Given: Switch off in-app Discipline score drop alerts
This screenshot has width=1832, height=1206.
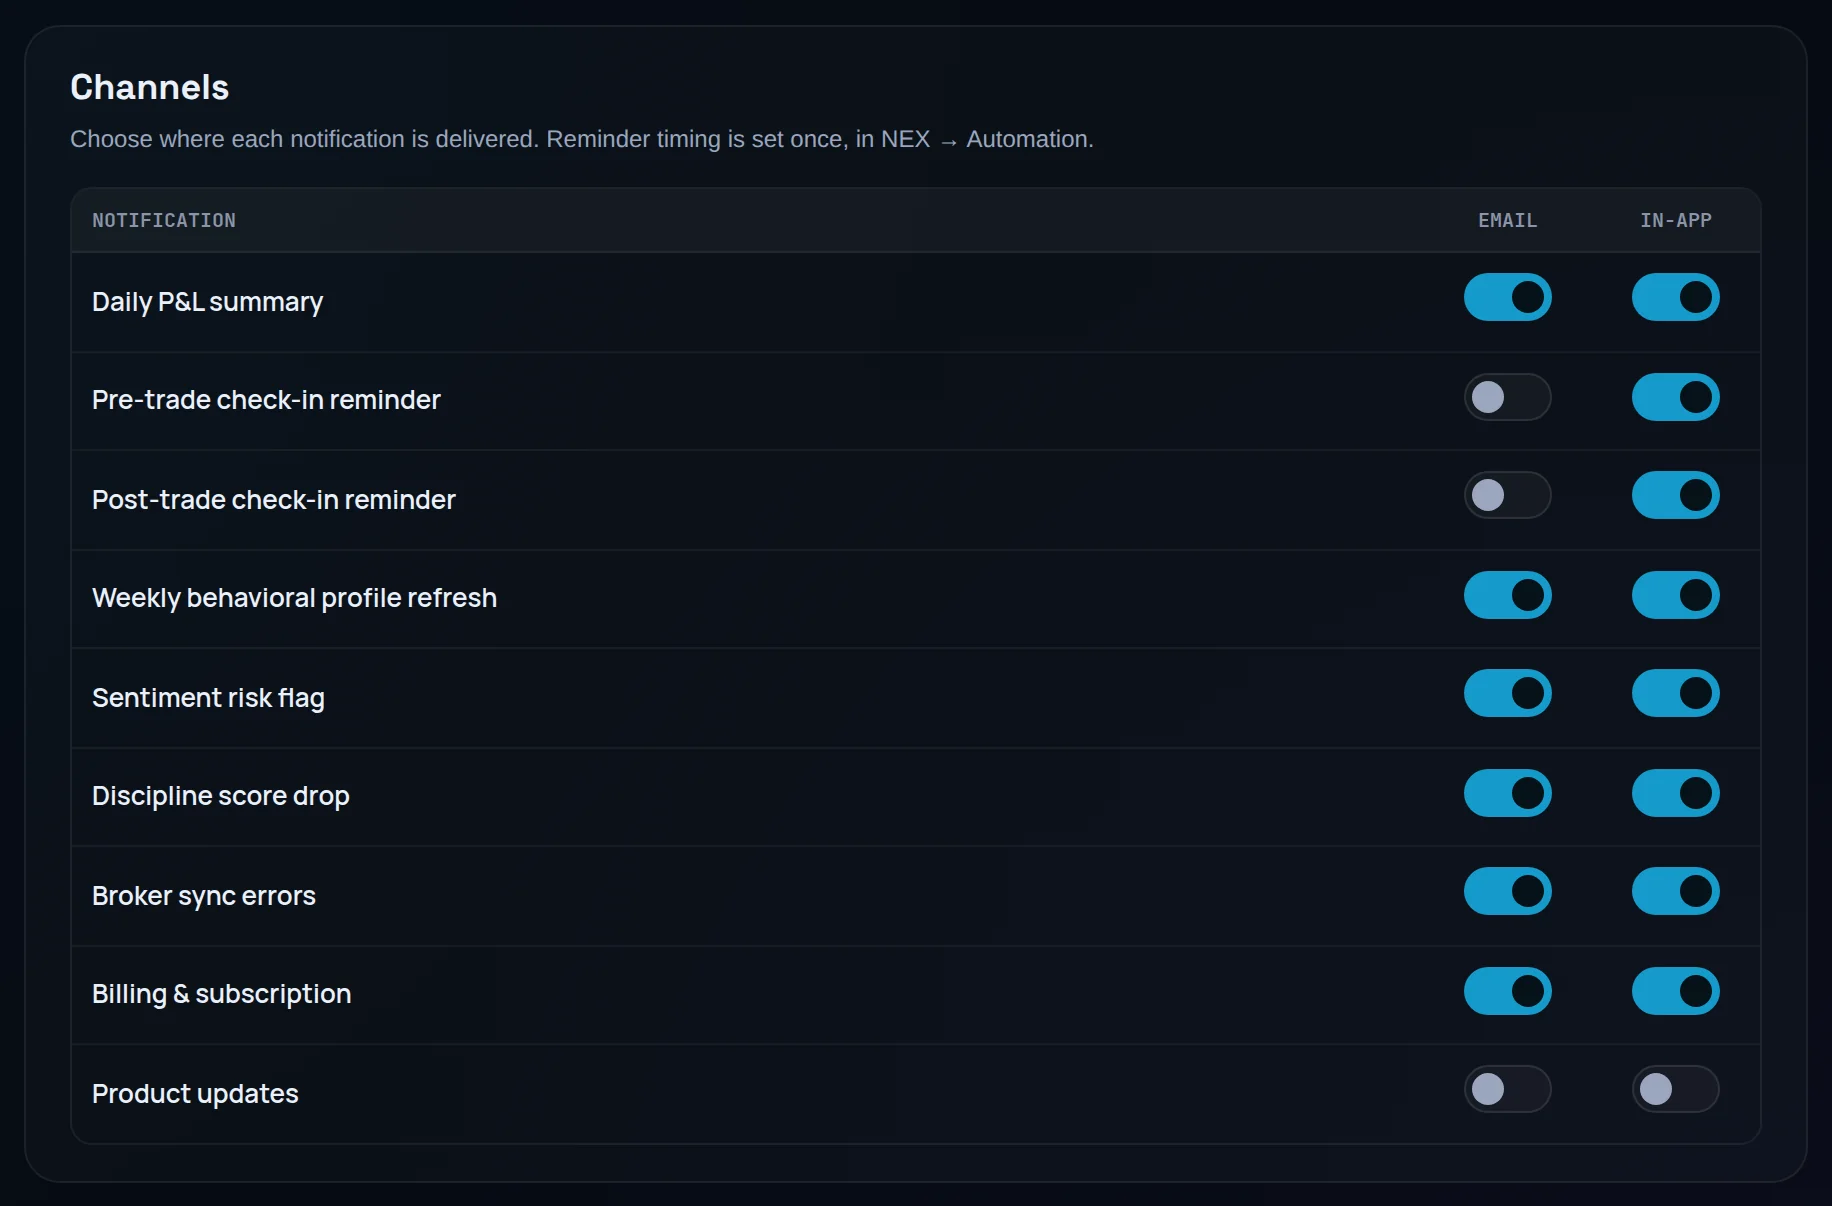Looking at the screenshot, I should tap(1675, 793).
